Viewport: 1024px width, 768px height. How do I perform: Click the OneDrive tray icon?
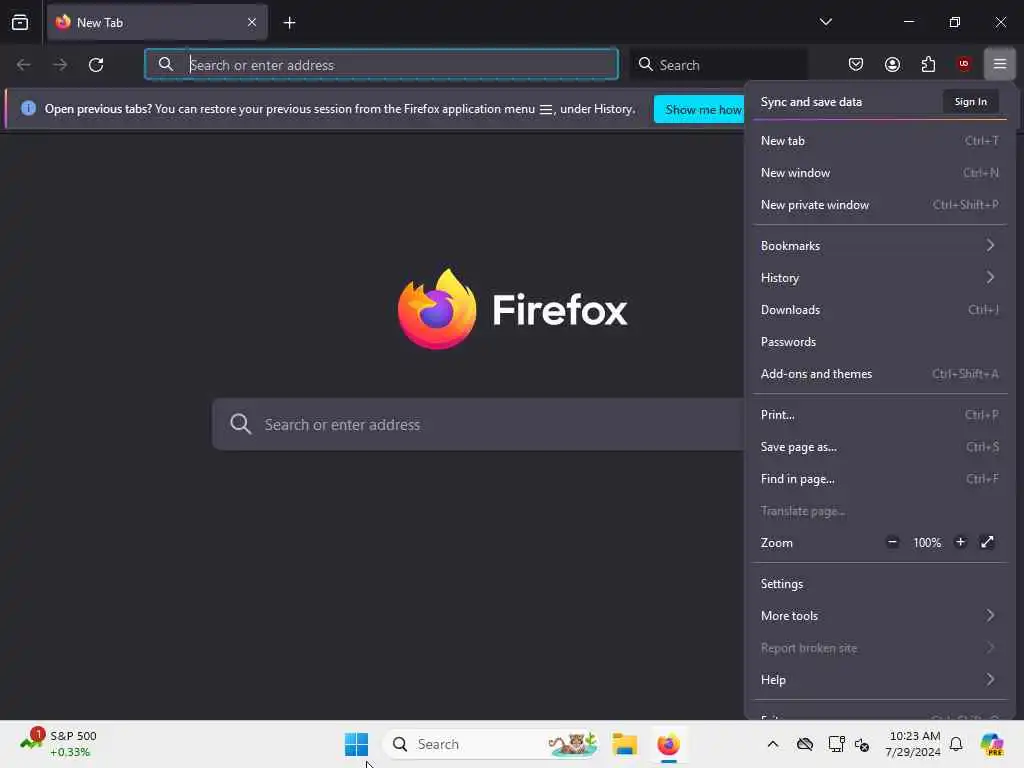click(x=805, y=744)
